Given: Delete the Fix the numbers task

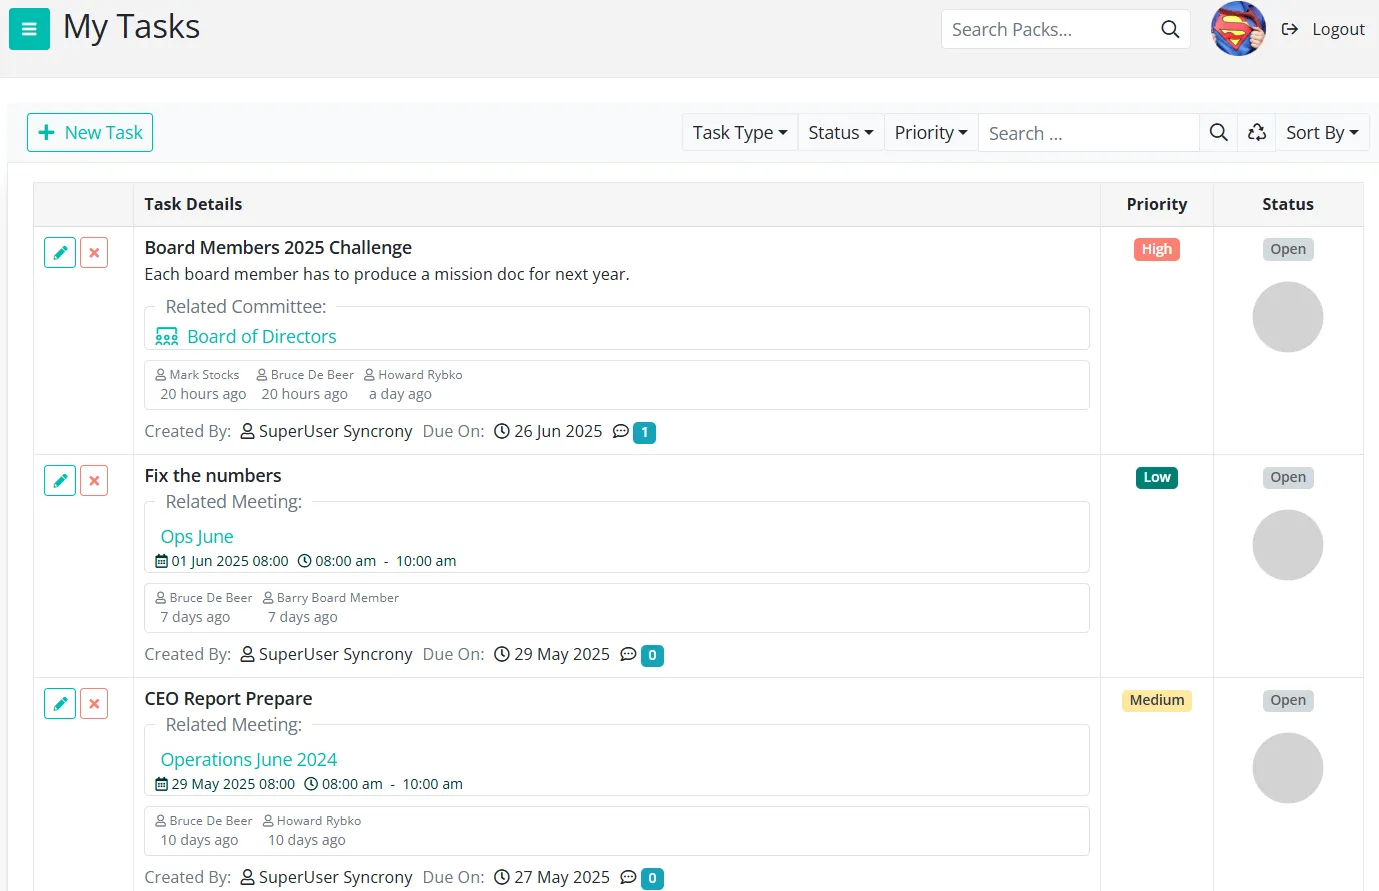Looking at the screenshot, I should pyautogui.click(x=94, y=481).
